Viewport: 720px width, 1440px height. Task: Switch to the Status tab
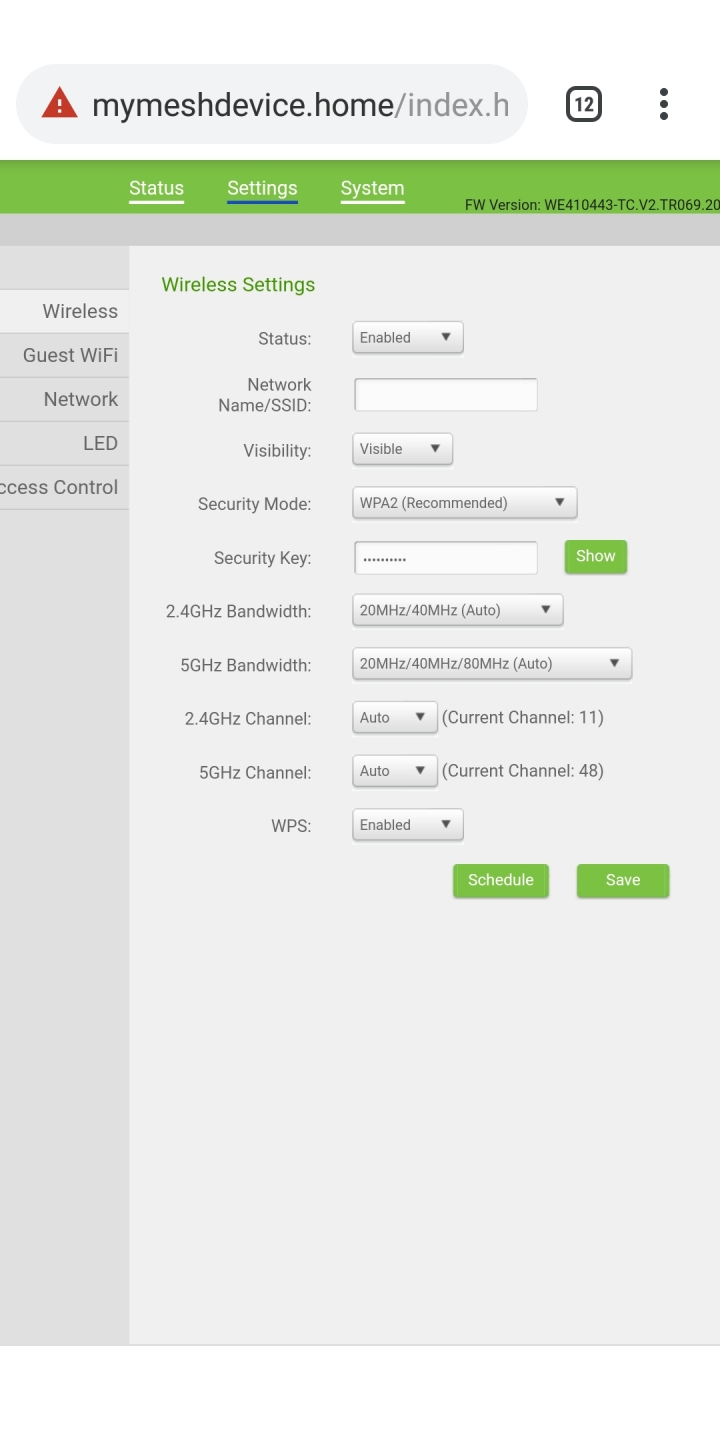coord(156,188)
